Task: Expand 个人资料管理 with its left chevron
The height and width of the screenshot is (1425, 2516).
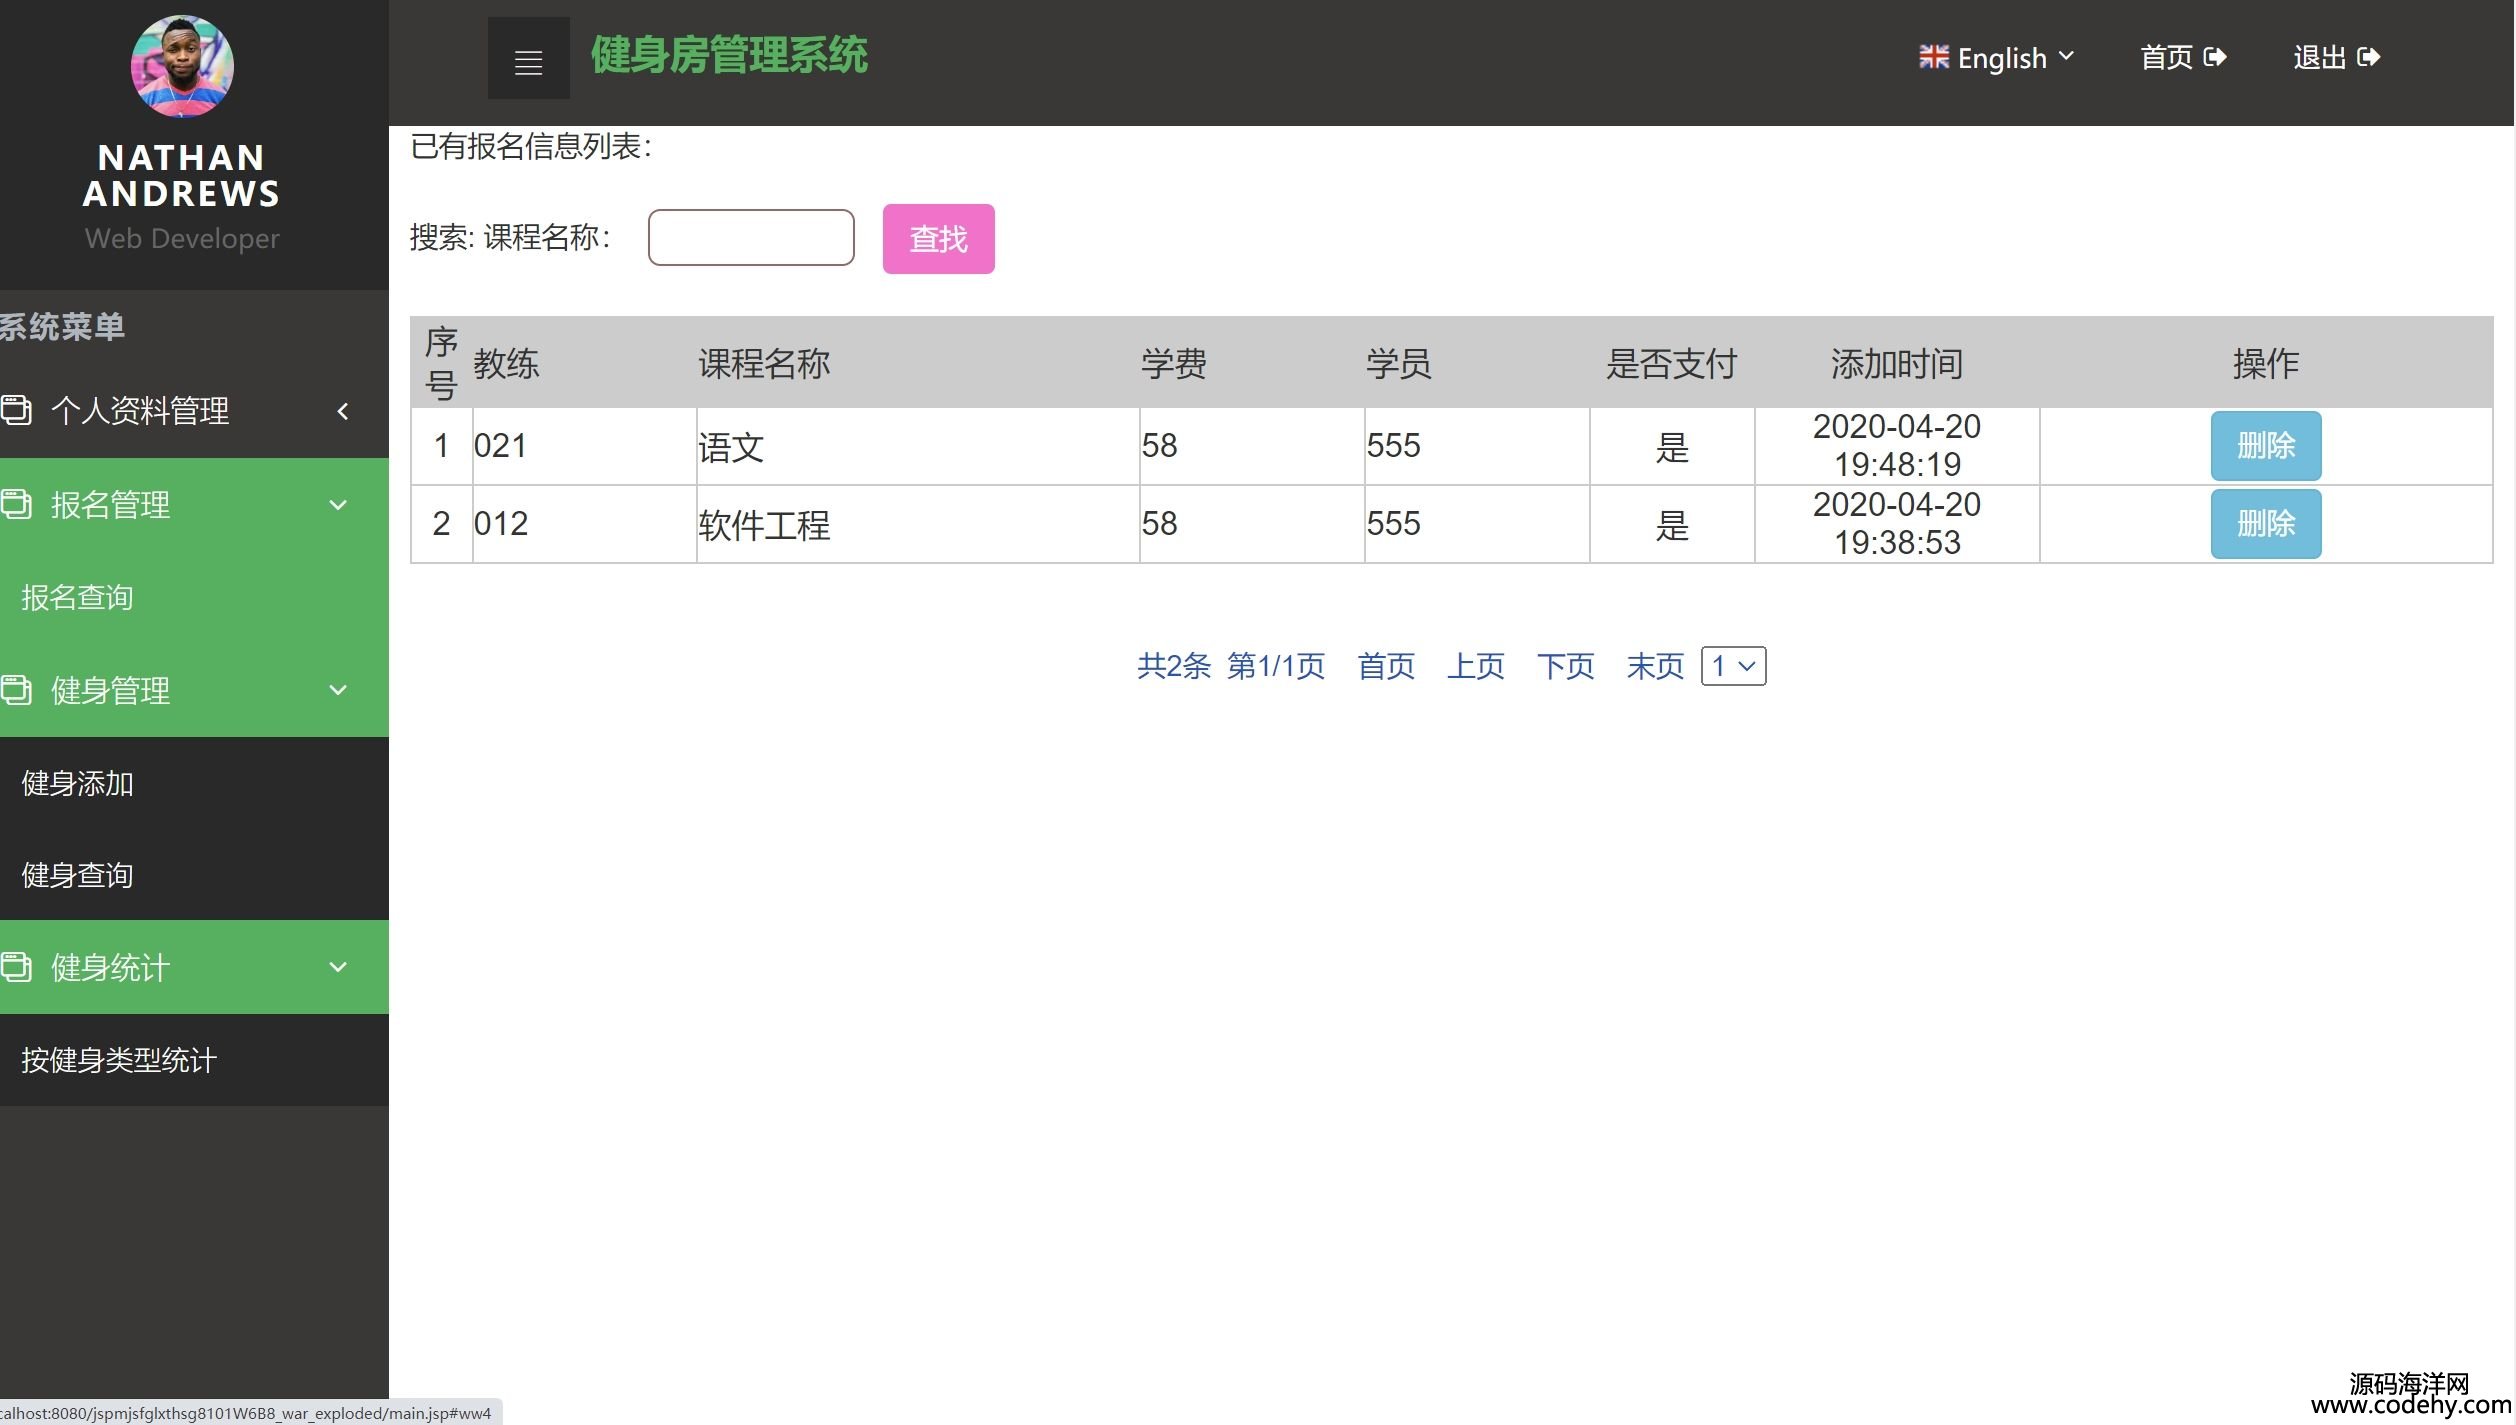Action: (x=342, y=411)
